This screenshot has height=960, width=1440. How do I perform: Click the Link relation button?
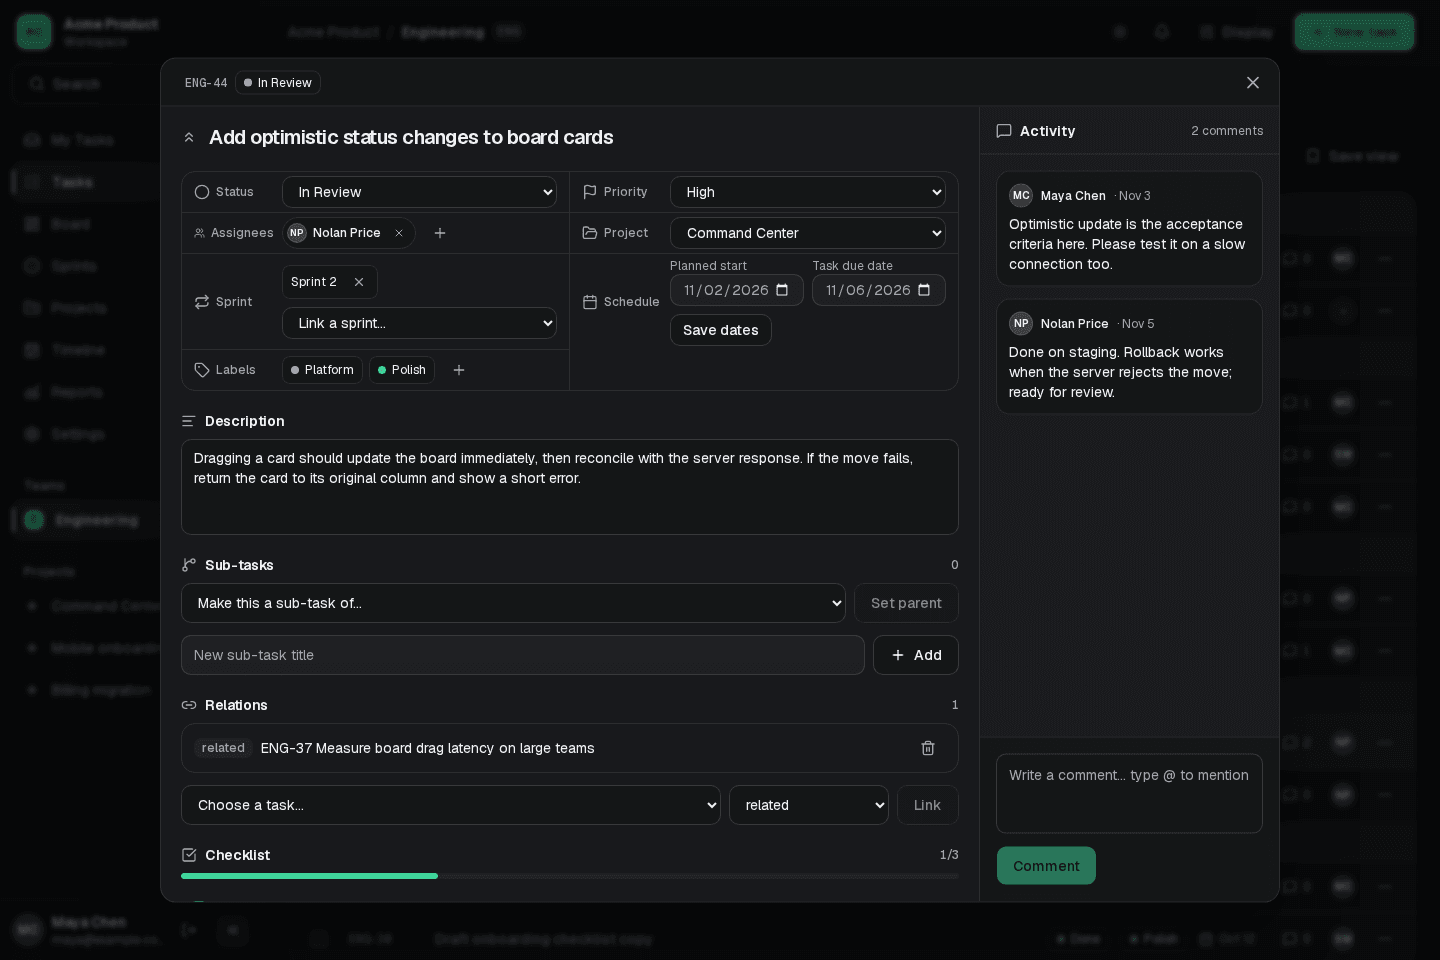[x=928, y=805]
